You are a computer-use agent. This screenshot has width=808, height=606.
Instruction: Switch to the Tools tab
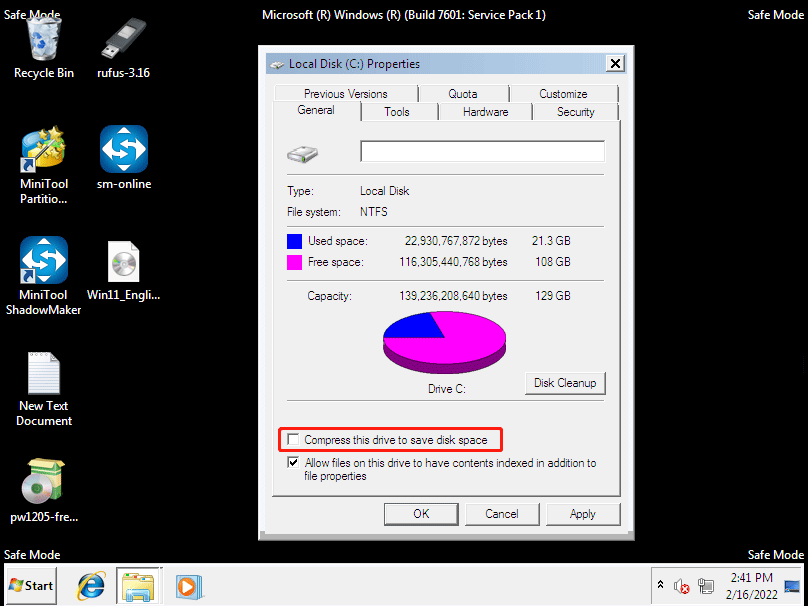click(x=397, y=112)
